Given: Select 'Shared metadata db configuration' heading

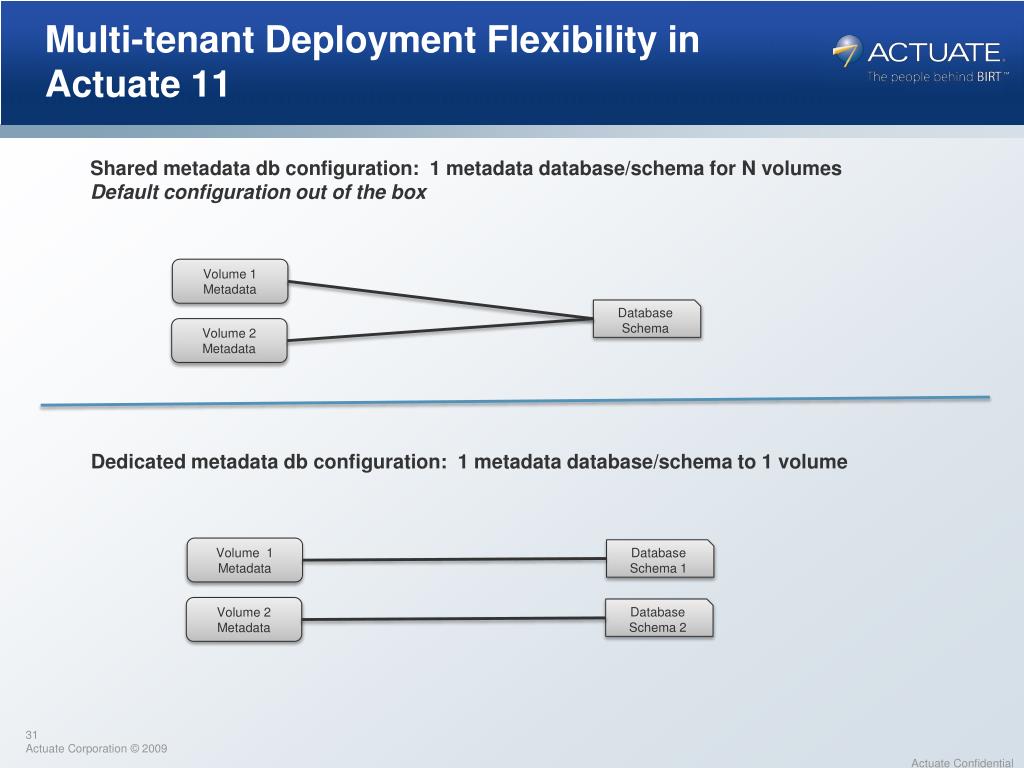Looking at the screenshot, I should click(x=466, y=168).
